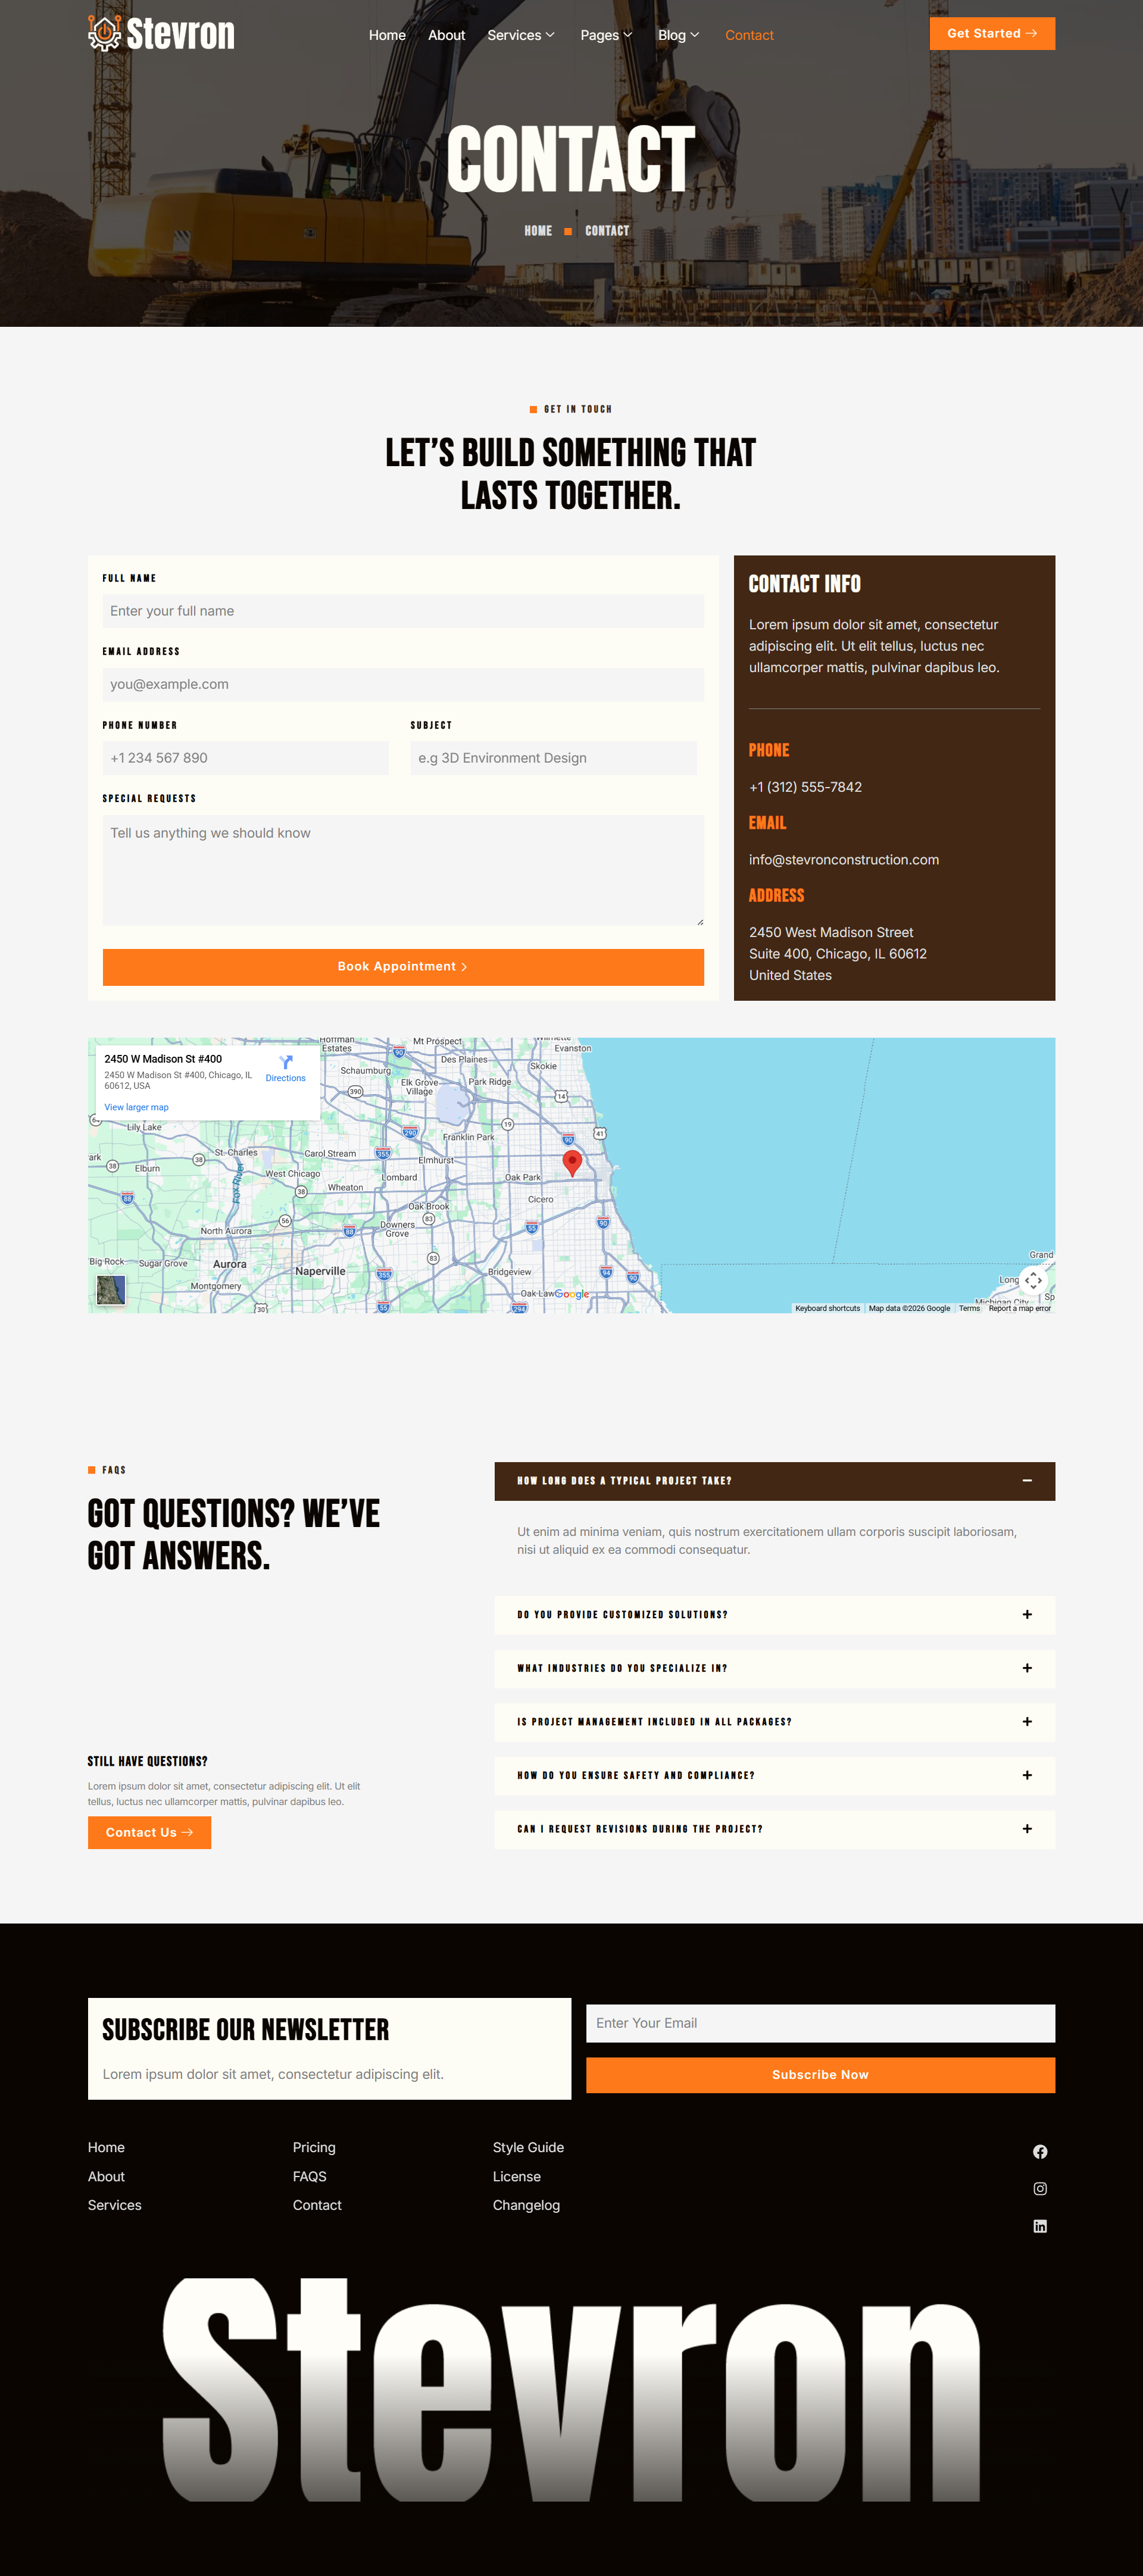Viewport: 1143px width, 2576px height.
Task: Open the Blog dropdown menu
Action: pos(678,35)
